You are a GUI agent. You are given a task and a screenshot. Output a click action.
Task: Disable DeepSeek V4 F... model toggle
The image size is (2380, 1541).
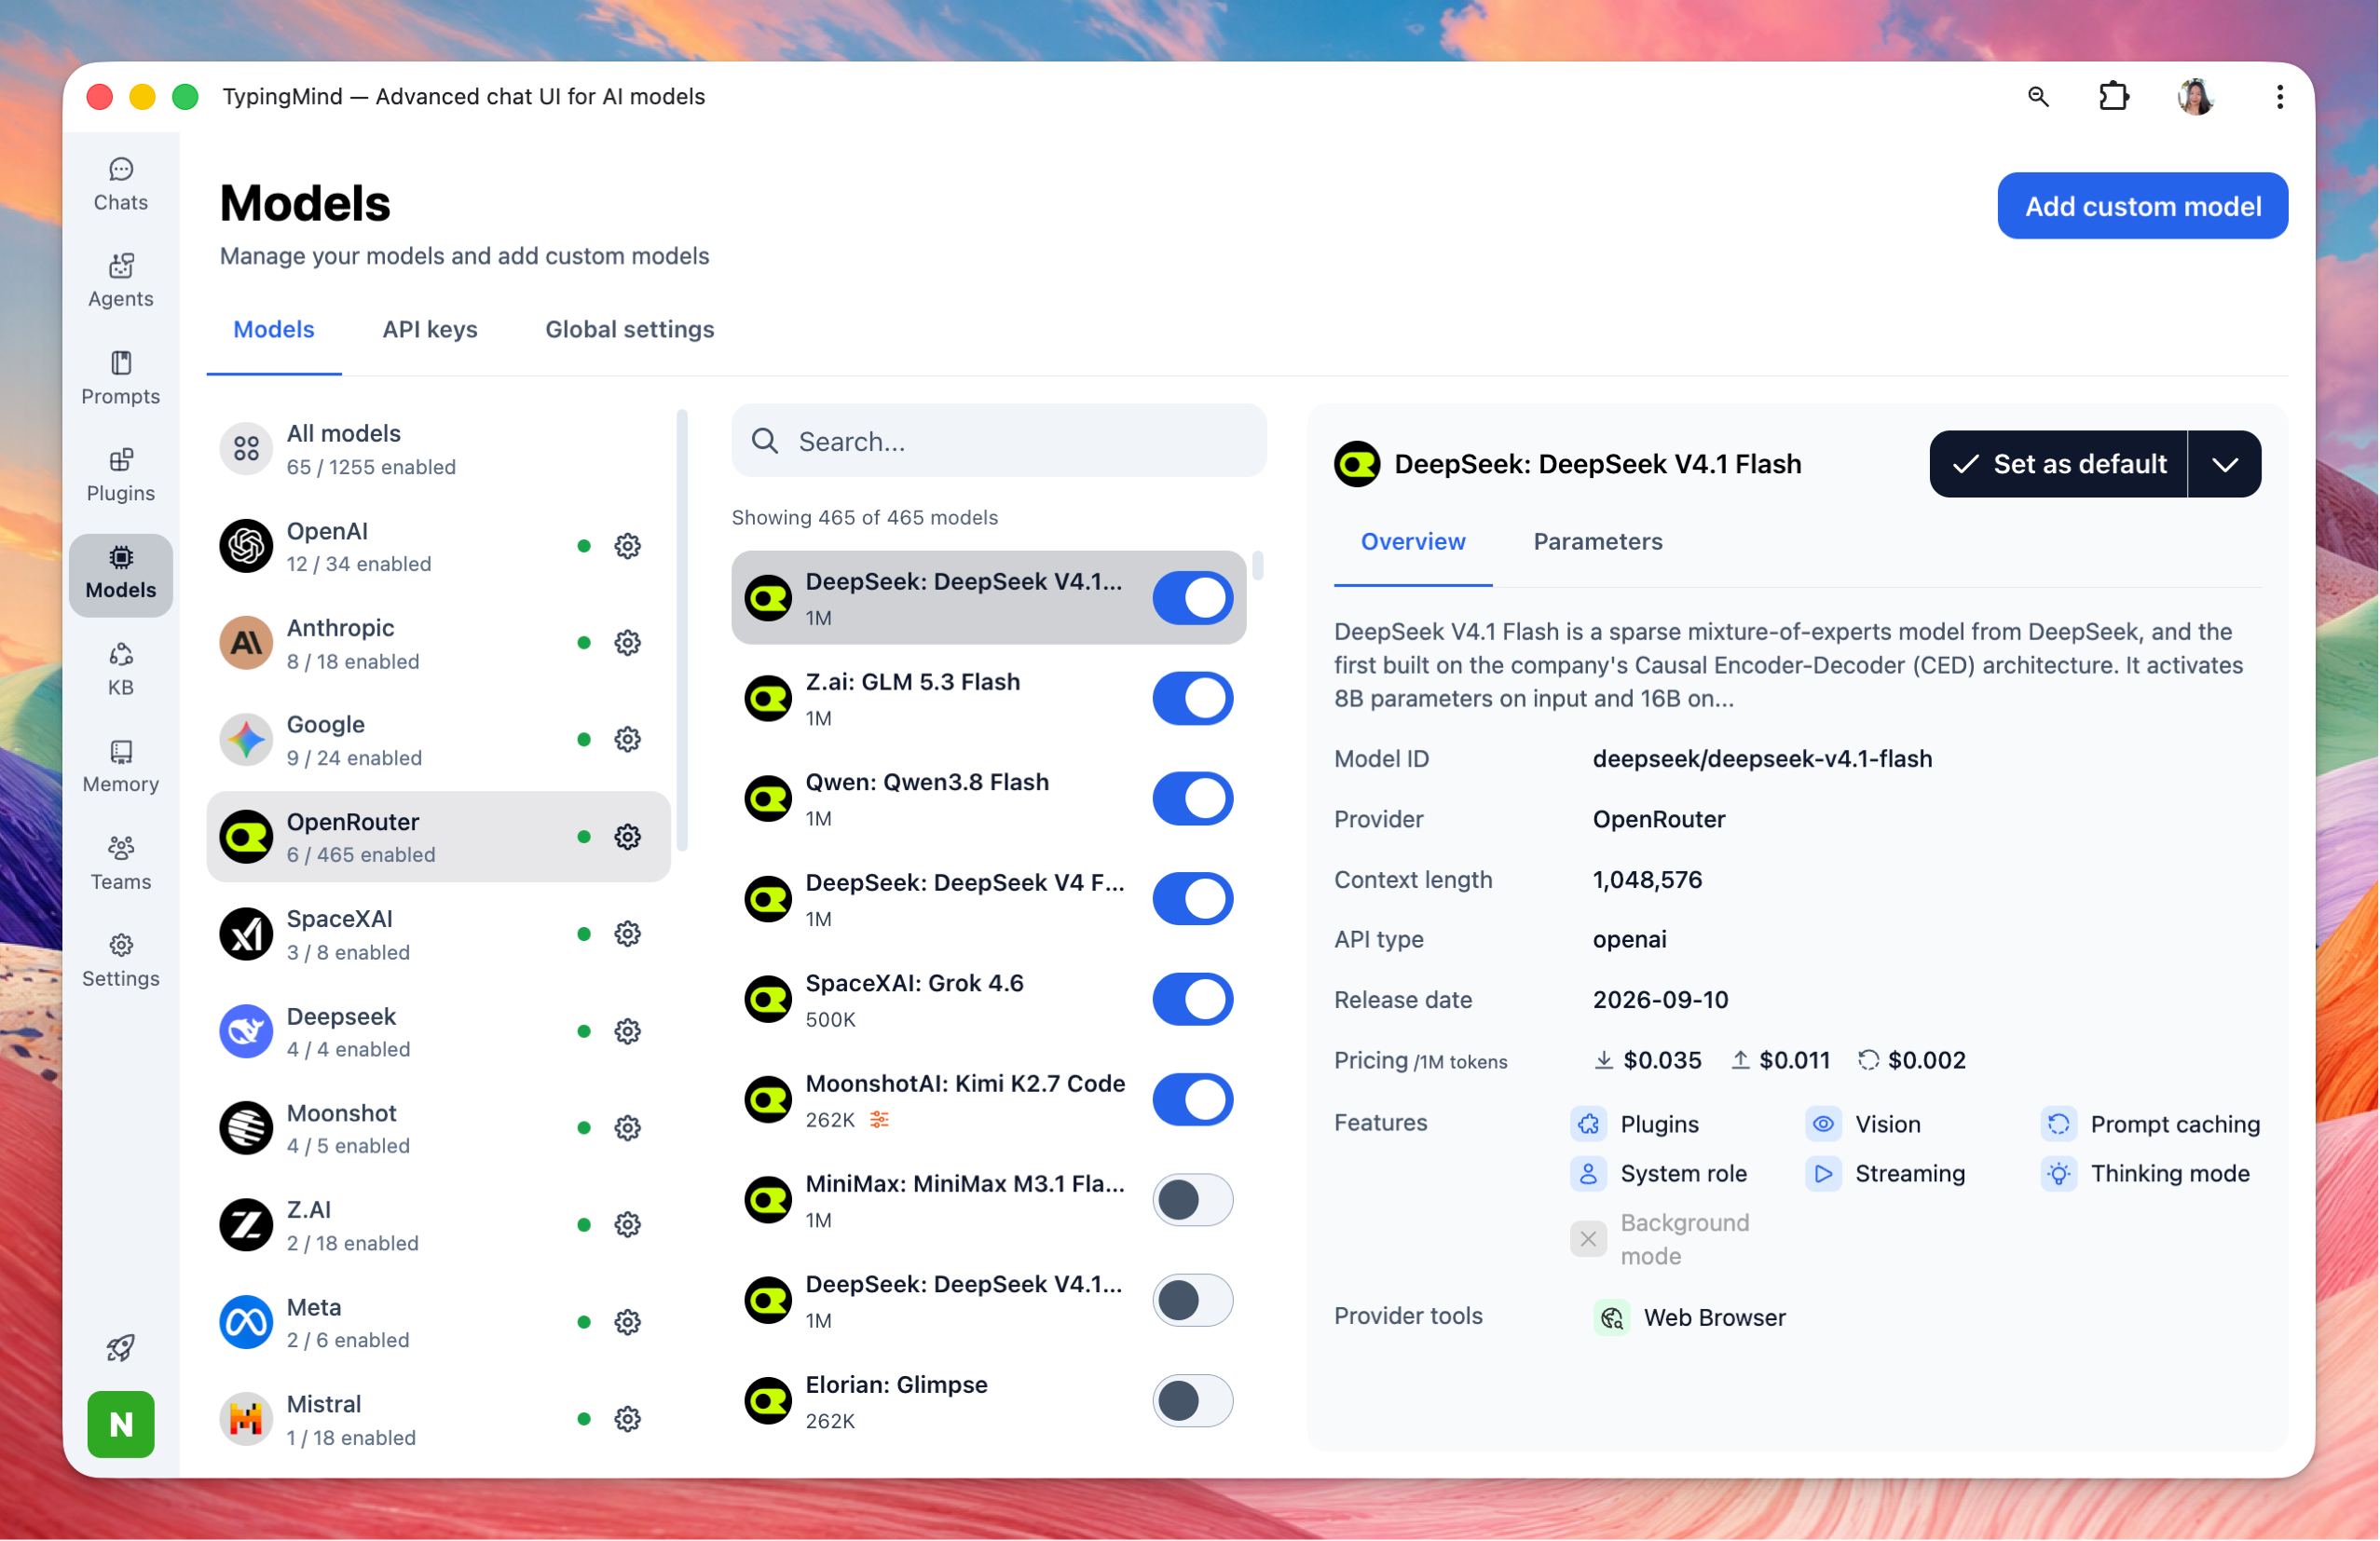(x=1193, y=899)
